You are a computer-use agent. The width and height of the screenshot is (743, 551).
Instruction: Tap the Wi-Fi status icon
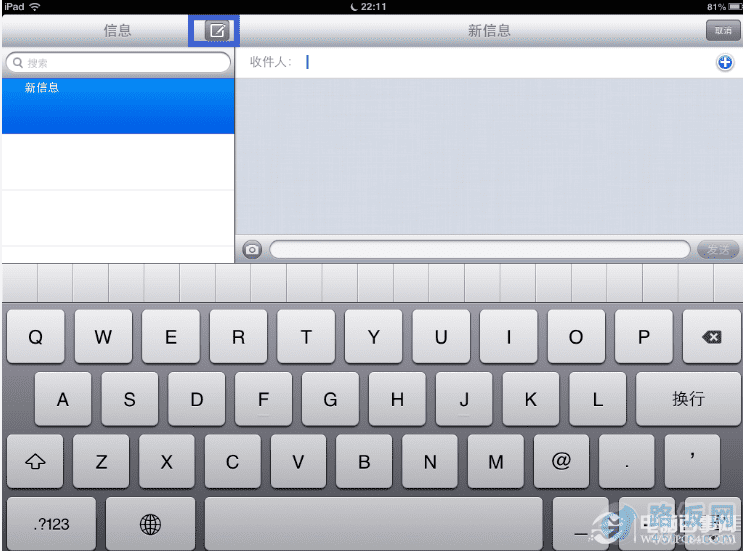coord(35,7)
